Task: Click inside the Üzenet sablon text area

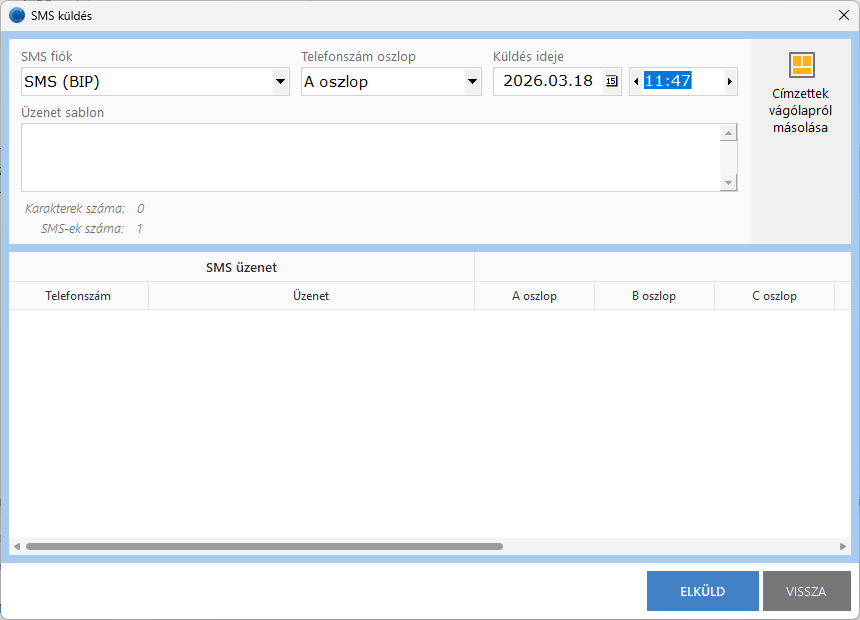Action: [370, 157]
